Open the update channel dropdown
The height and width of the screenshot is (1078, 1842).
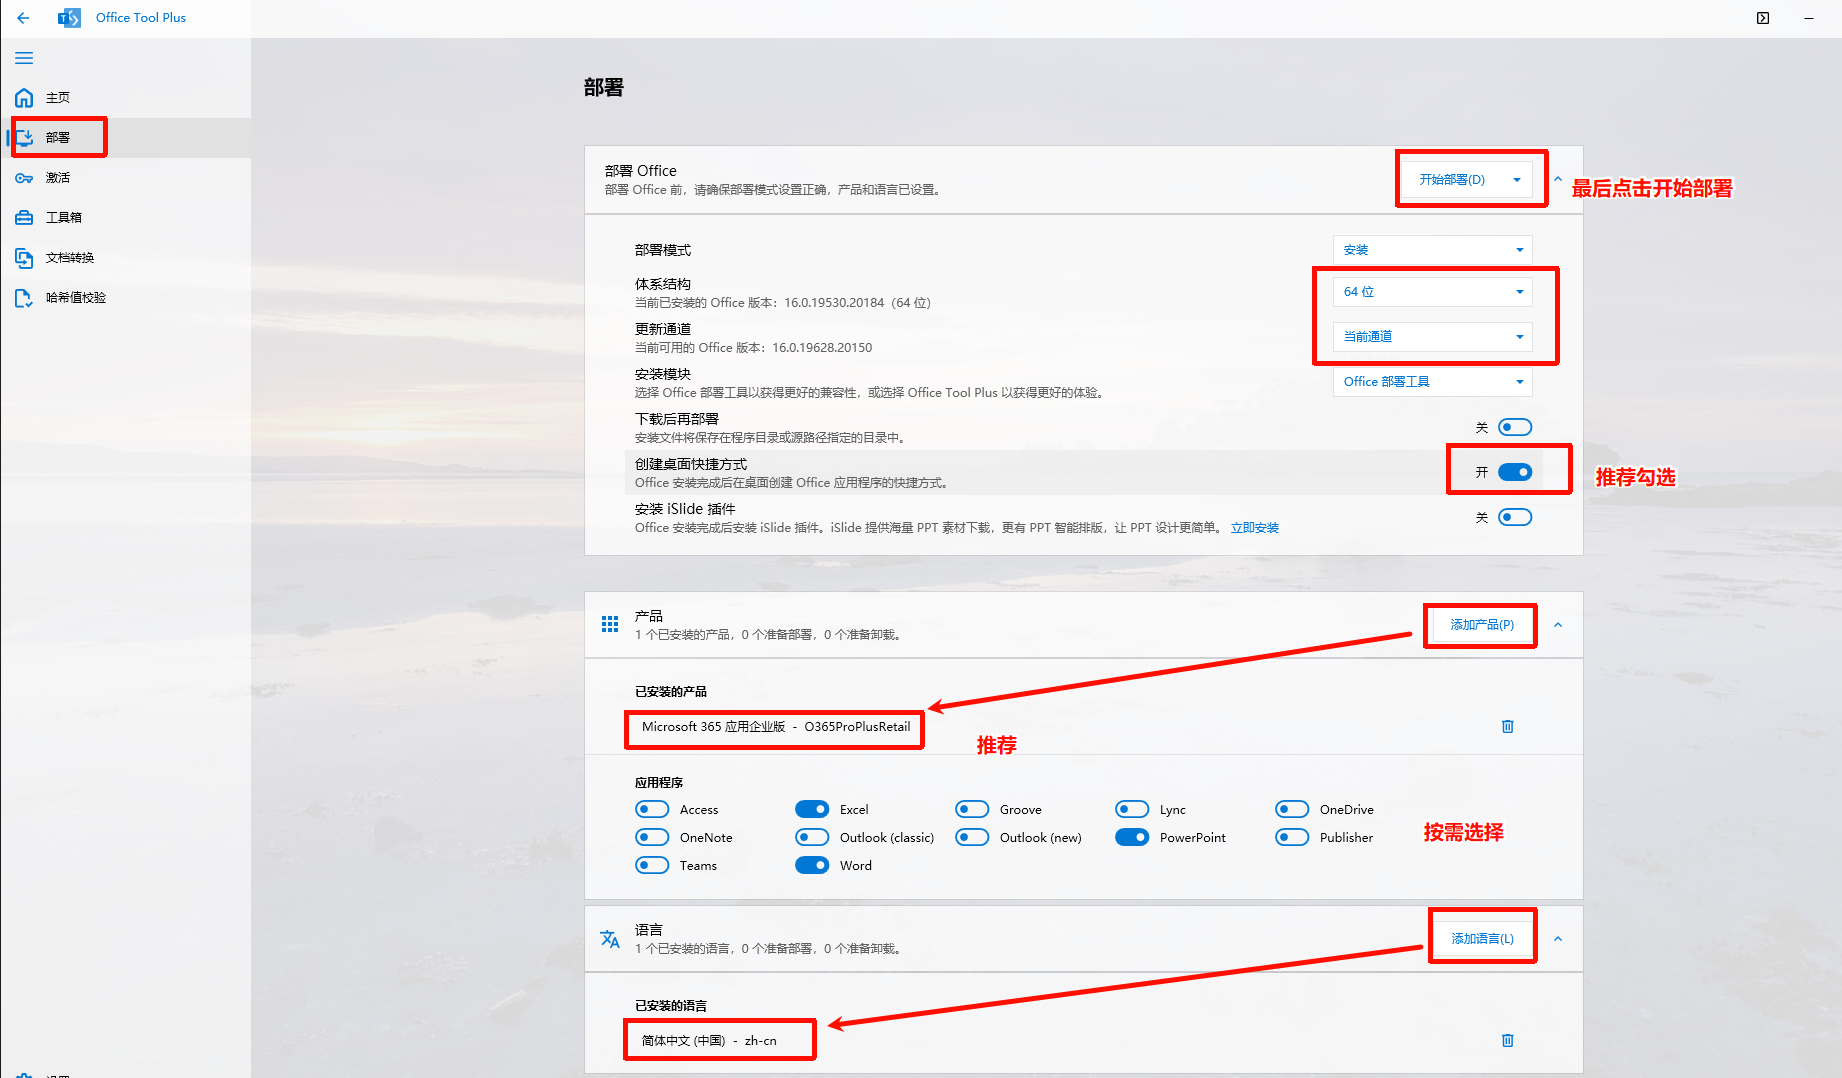click(x=1432, y=337)
